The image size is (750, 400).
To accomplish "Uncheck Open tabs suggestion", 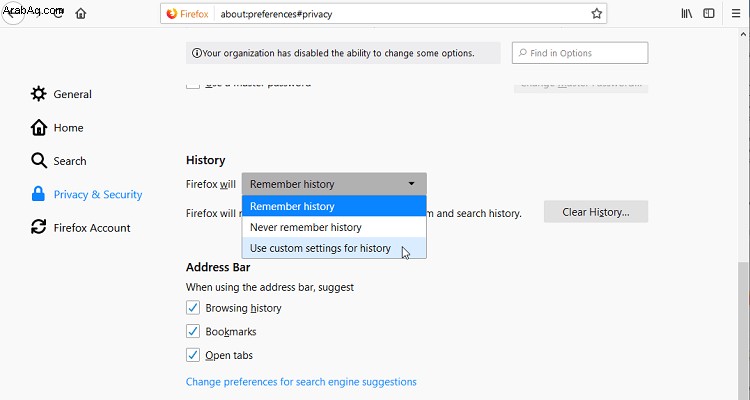I will [193, 355].
